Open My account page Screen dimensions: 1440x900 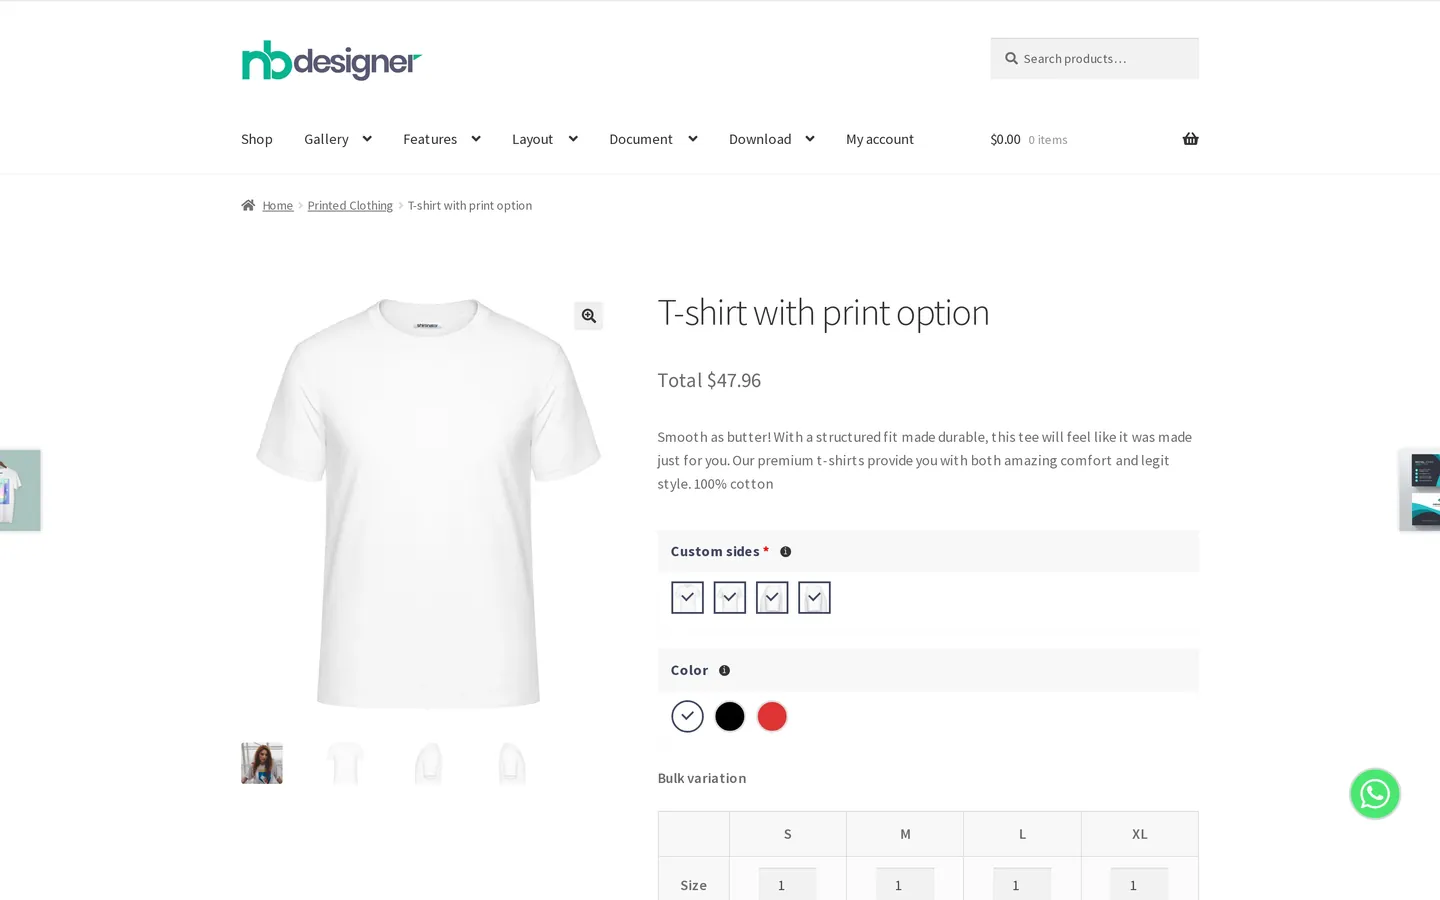click(x=880, y=139)
